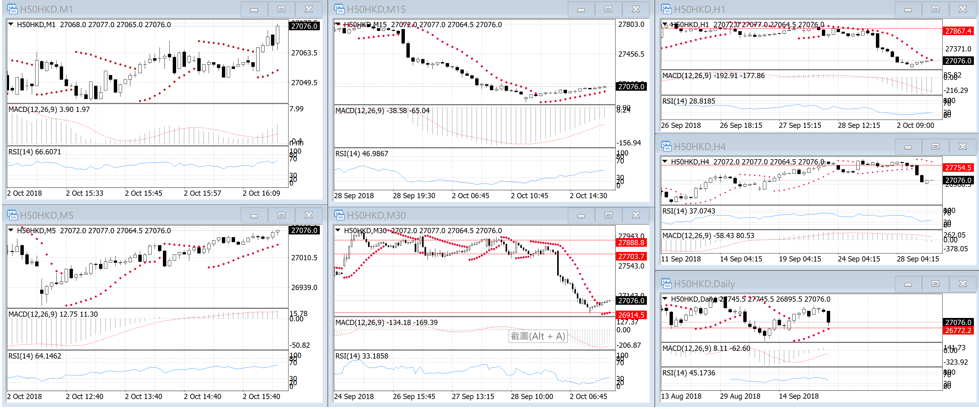This screenshot has height=409, width=979.
Task: Click RSI(14) 28.8185 label in H1
Action: [x=688, y=99]
